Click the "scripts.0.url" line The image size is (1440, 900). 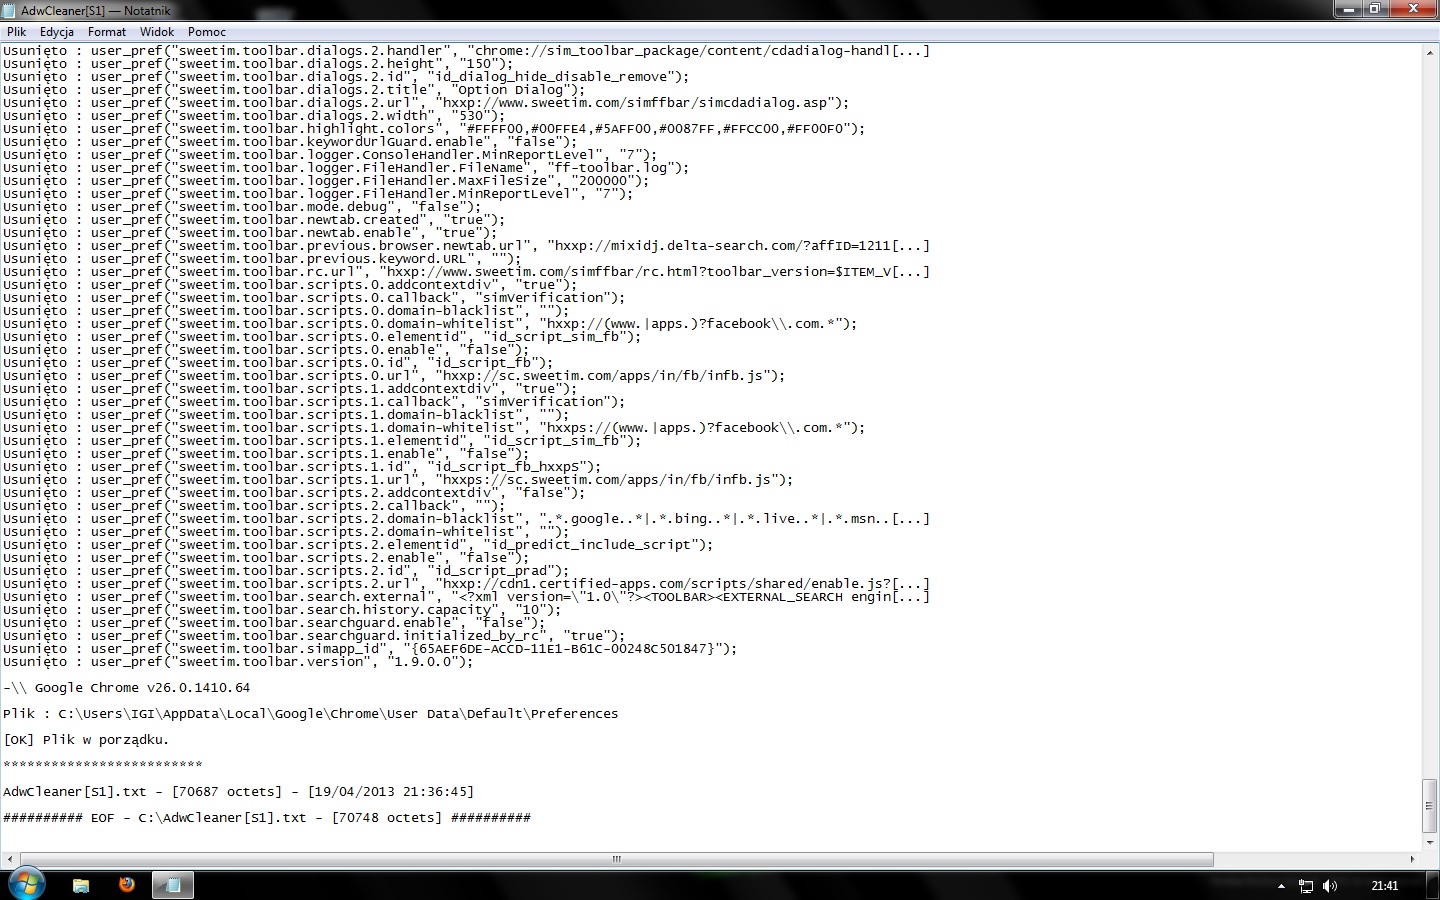click(394, 376)
